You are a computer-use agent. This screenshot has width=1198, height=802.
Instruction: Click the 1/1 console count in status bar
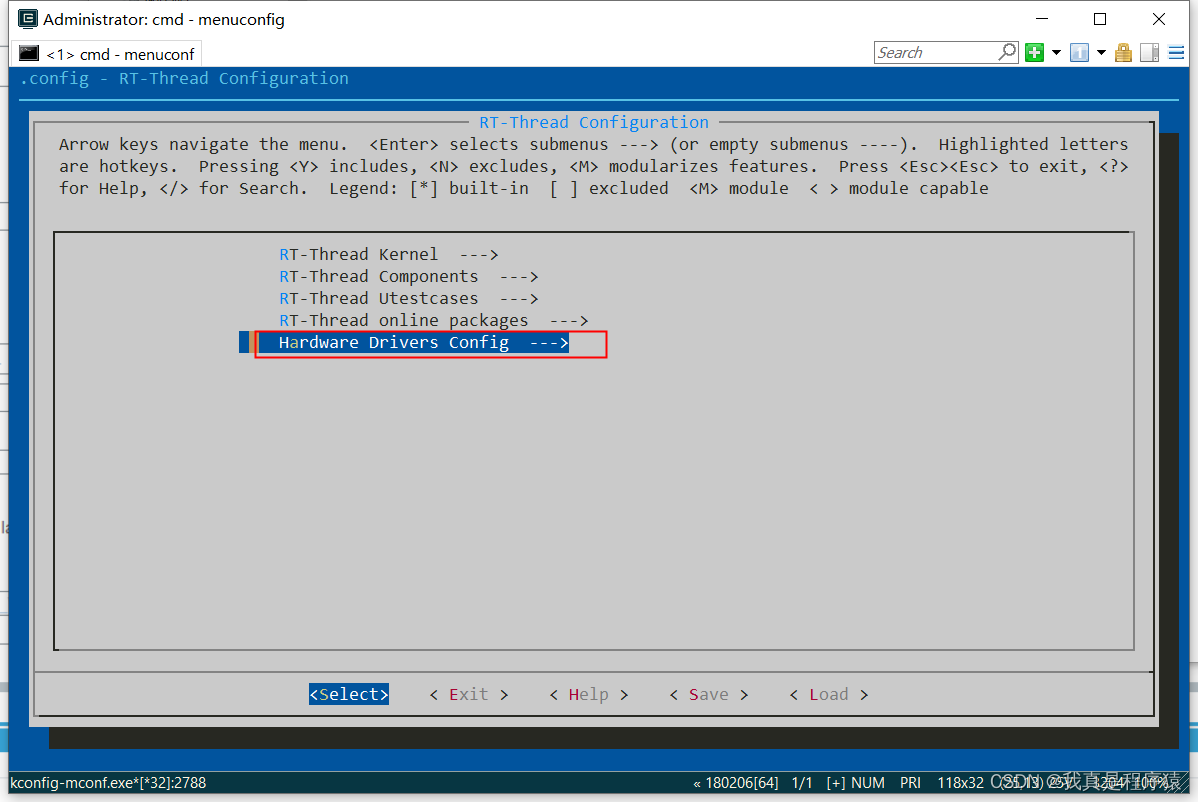click(x=801, y=783)
